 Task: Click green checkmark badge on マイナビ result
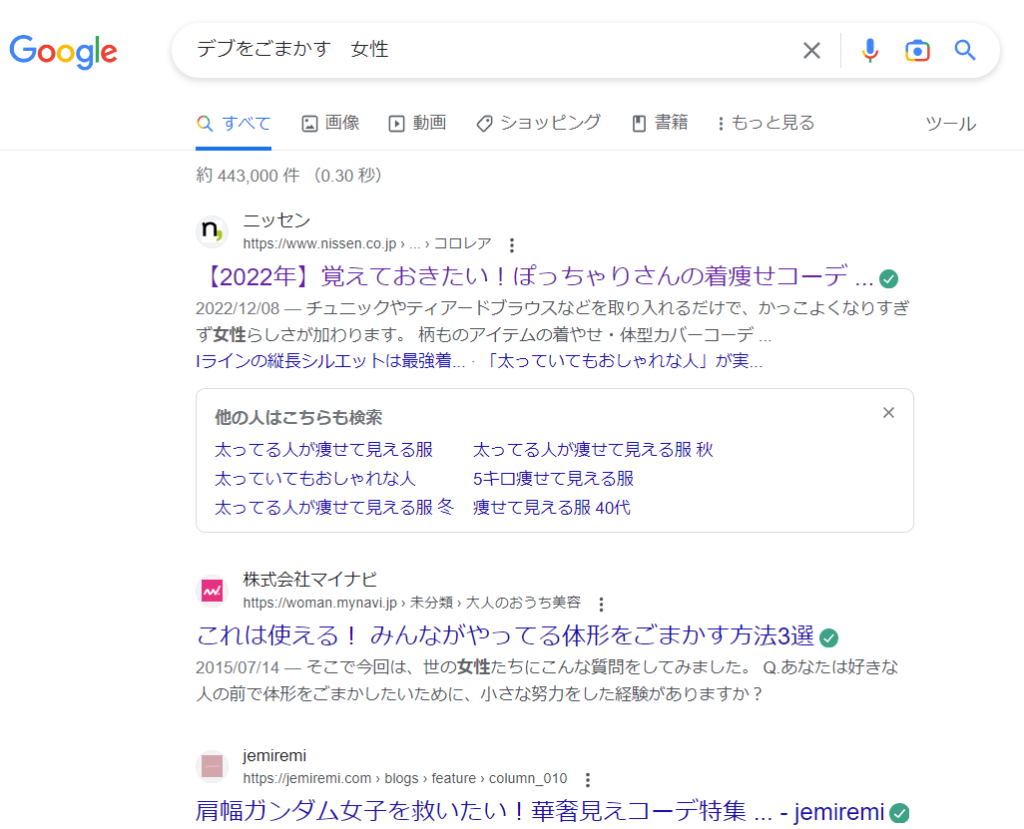point(829,638)
